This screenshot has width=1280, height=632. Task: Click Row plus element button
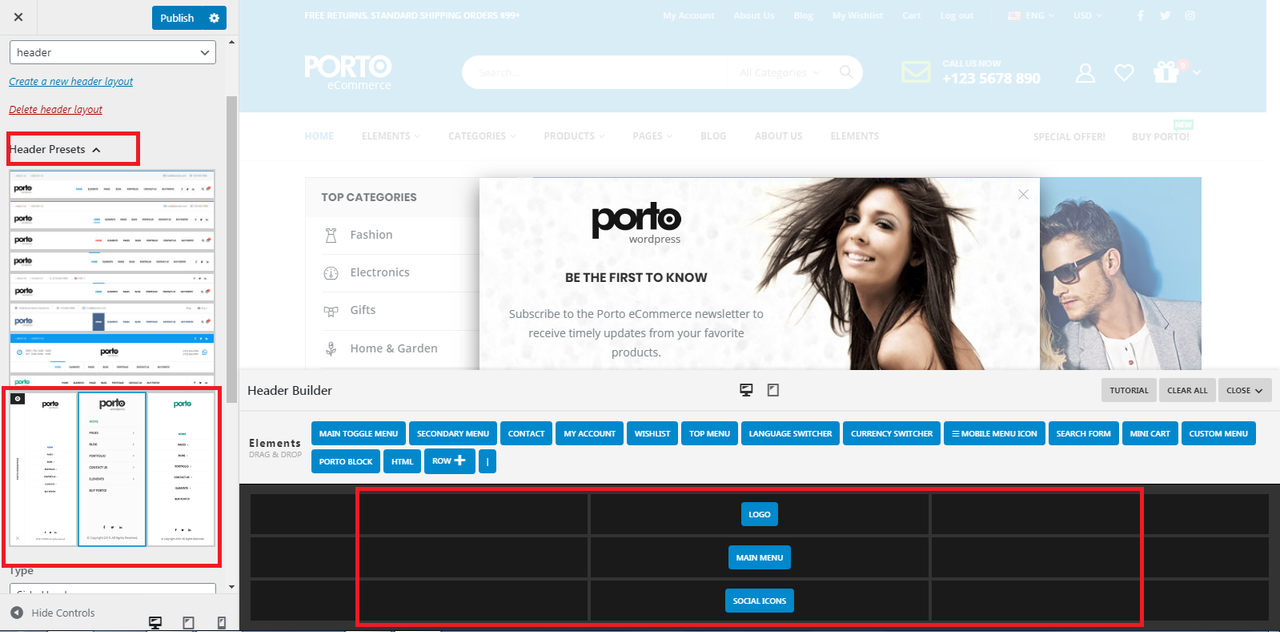point(450,461)
